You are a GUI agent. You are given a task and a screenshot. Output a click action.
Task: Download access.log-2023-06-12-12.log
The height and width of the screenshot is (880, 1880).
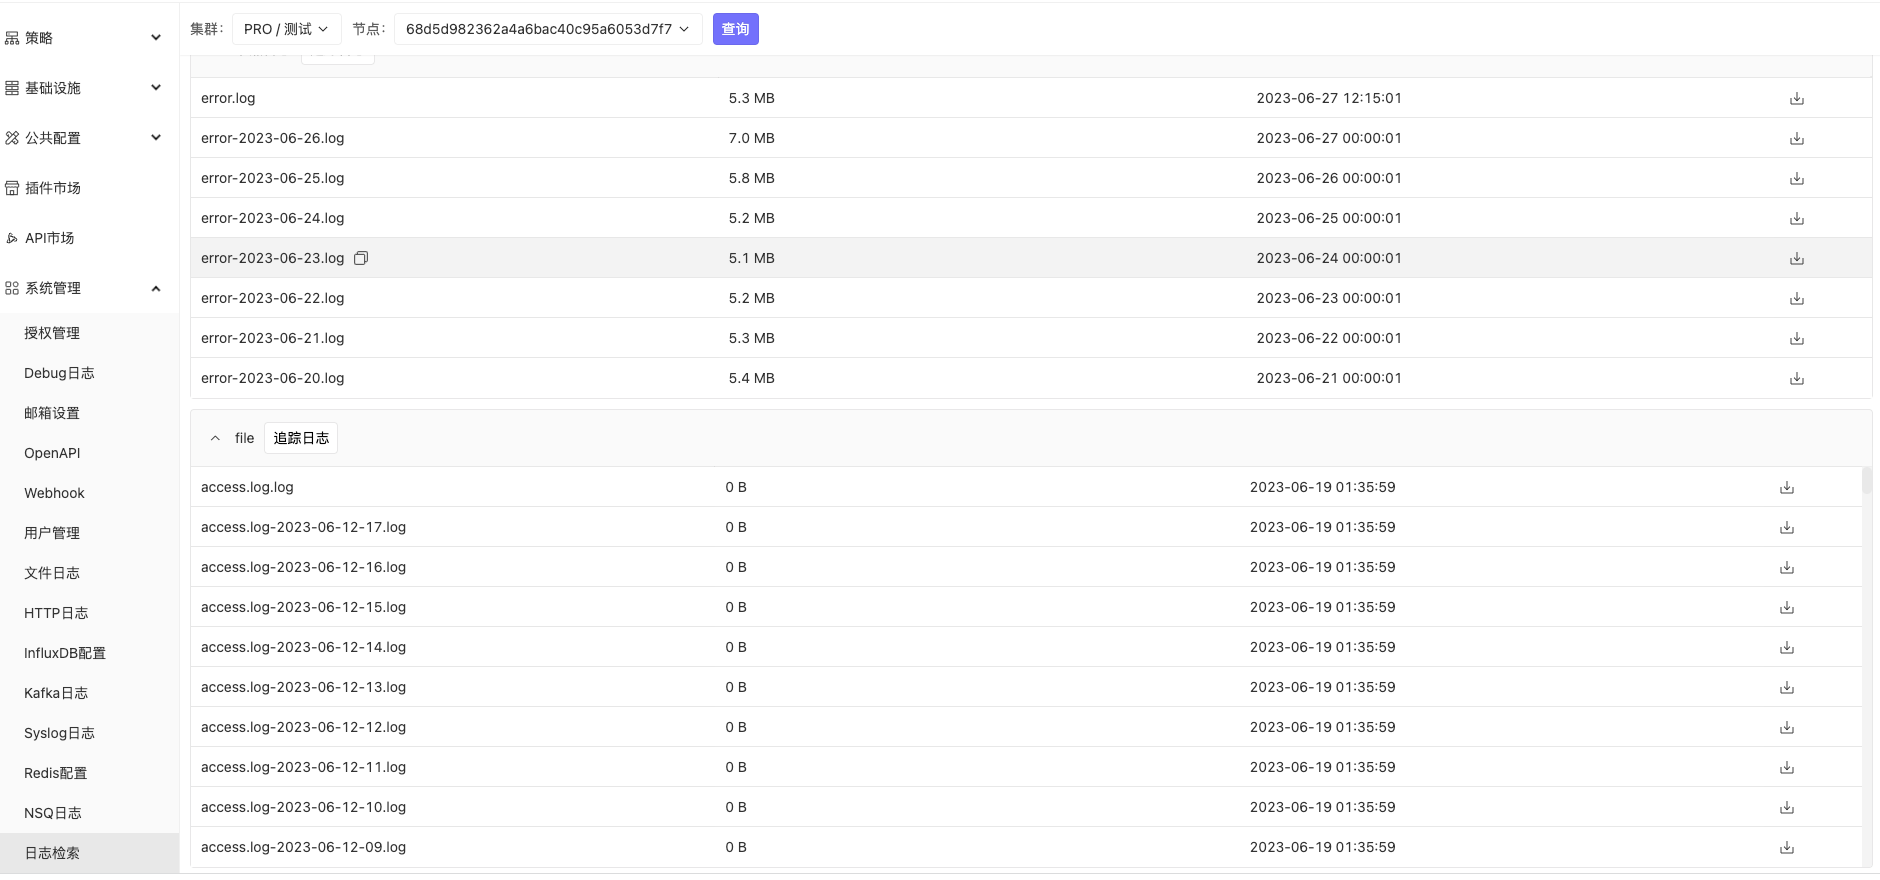[x=1786, y=727]
